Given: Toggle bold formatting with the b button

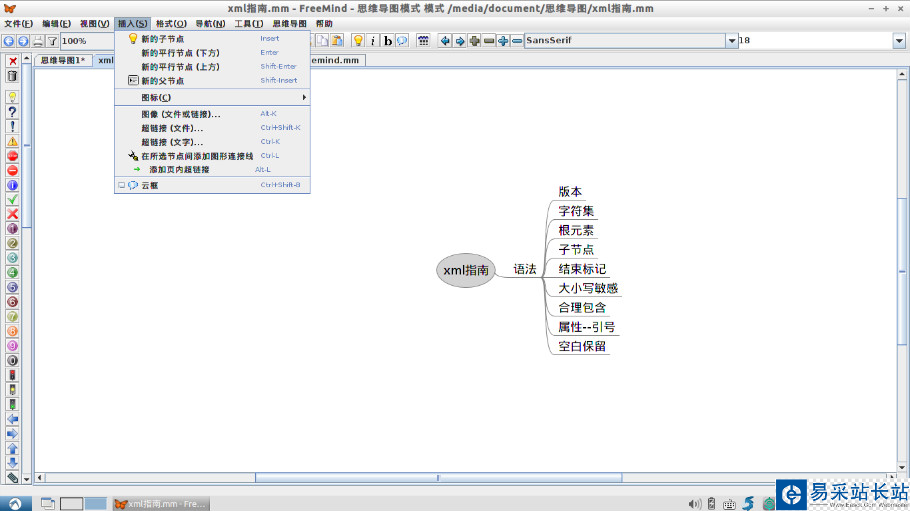Looking at the screenshot, I should tap(387, 40).
